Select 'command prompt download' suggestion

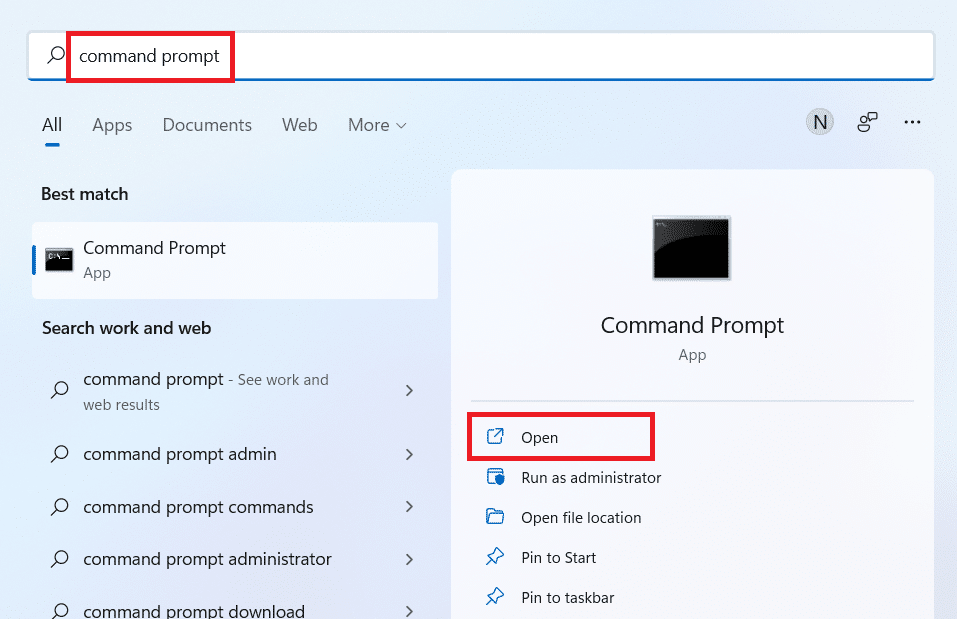pos(235,610)
